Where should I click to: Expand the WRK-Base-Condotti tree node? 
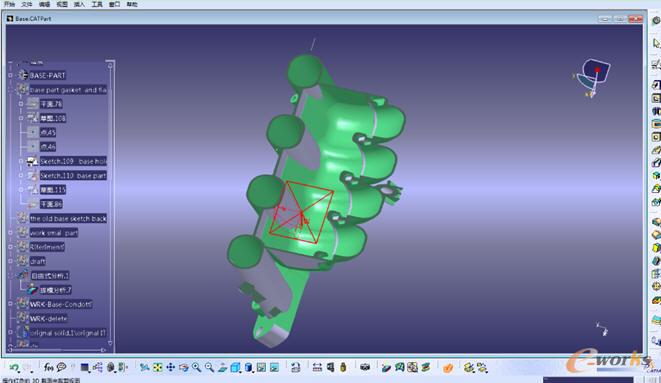click(x=11, y=304)
